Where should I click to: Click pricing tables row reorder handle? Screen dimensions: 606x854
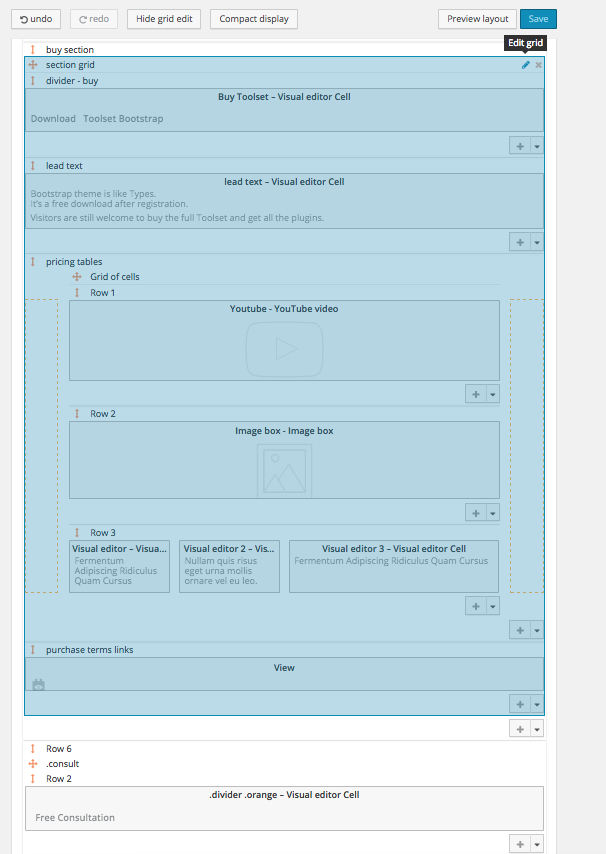tap(33, 262)
